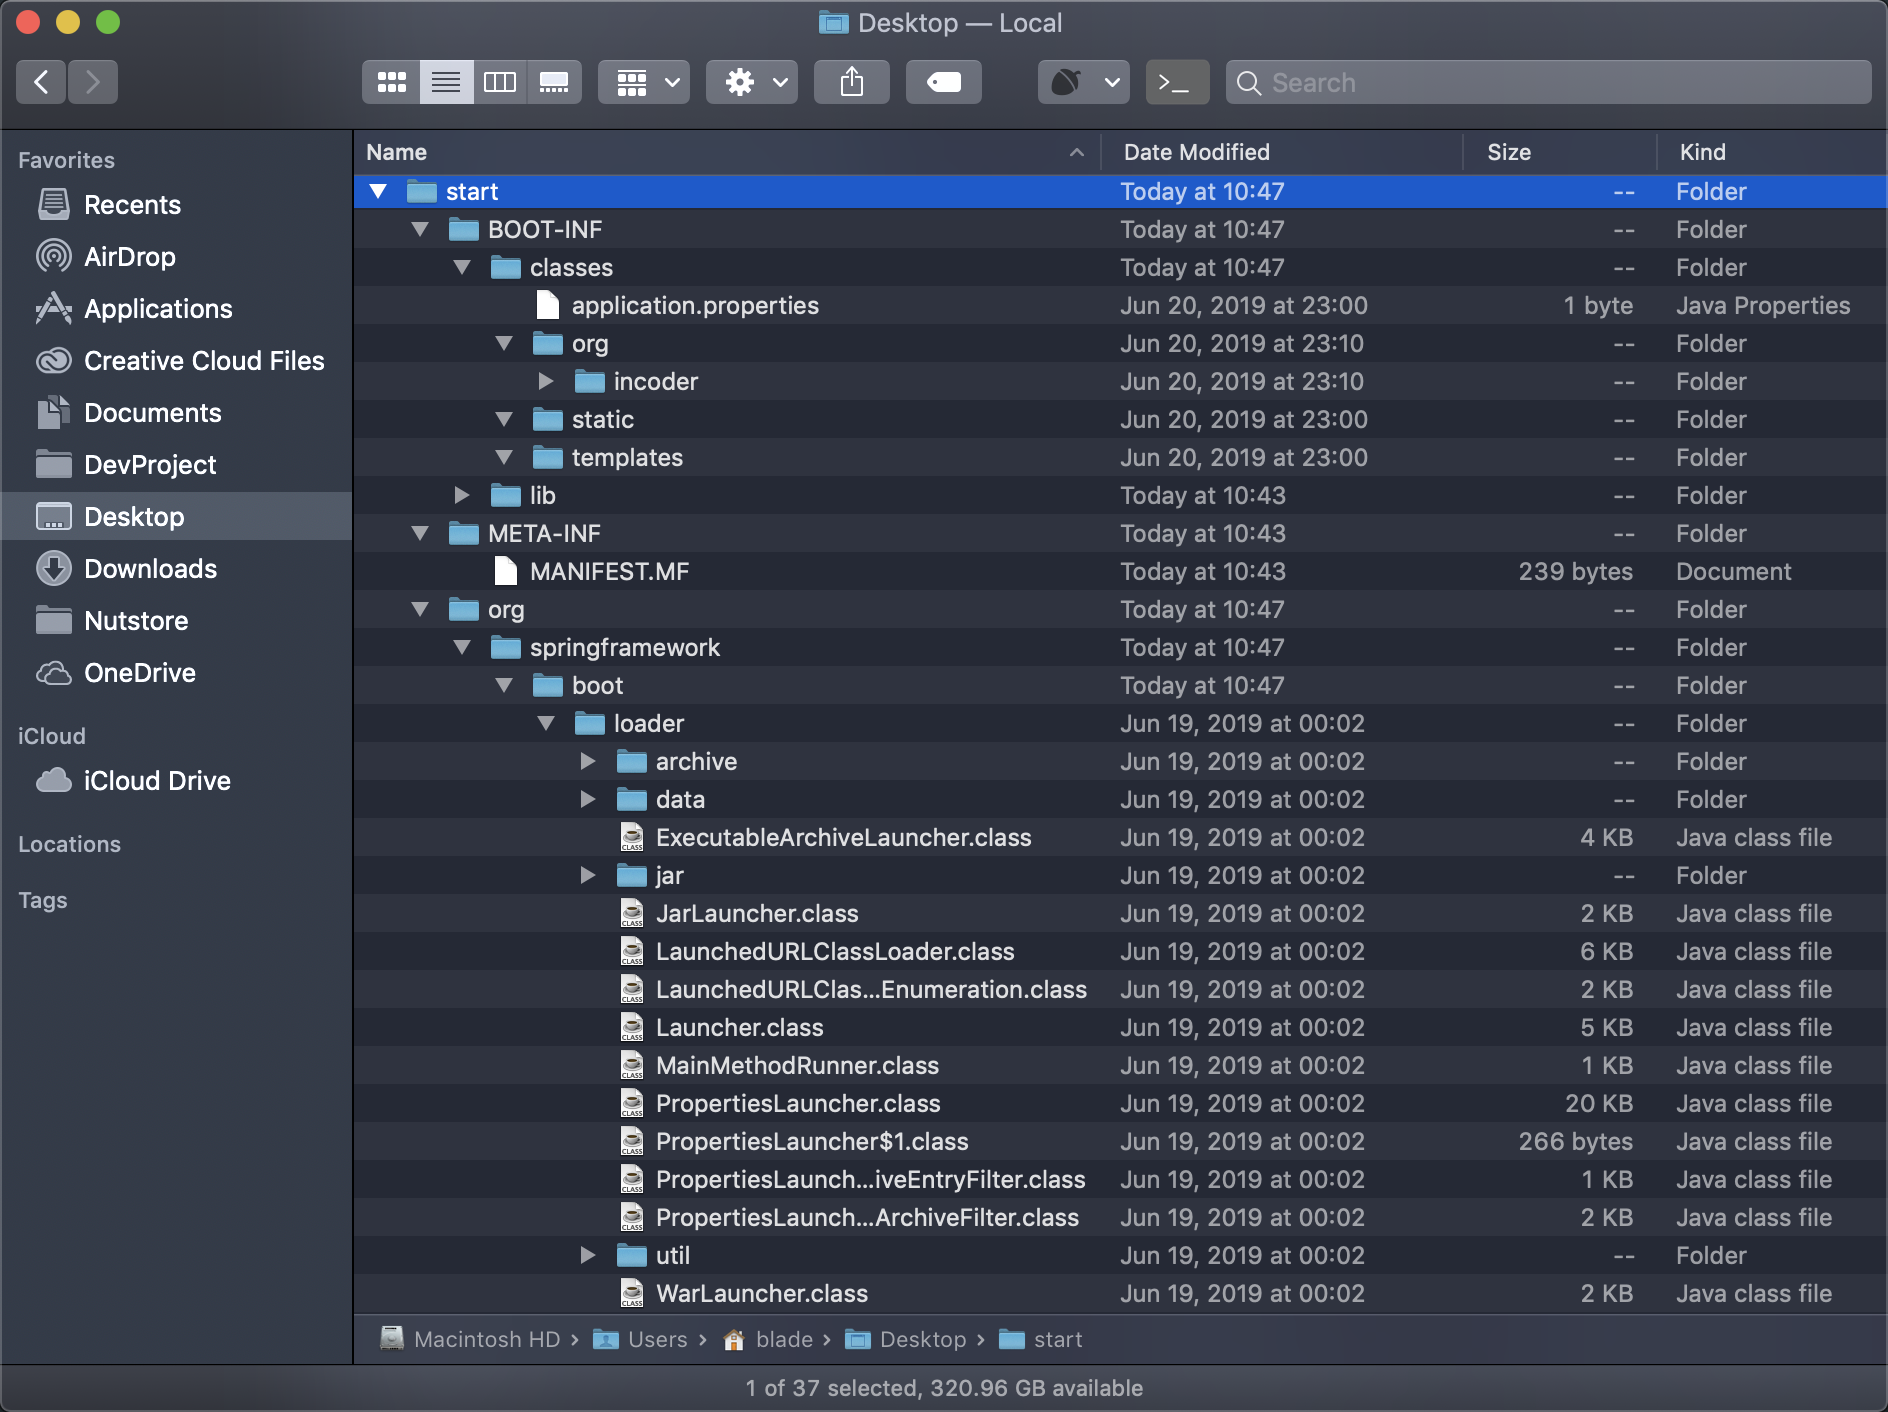Open Recents in the sidebar
This screenshot has width=1888, height=1412.
point(176,205)
